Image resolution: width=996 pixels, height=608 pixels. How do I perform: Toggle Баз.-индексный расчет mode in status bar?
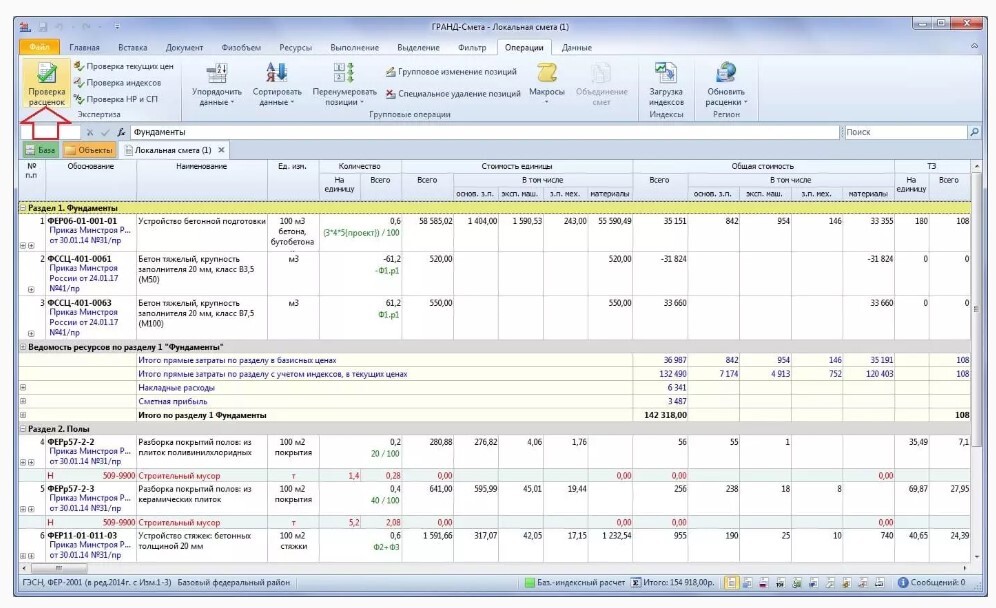573,582
